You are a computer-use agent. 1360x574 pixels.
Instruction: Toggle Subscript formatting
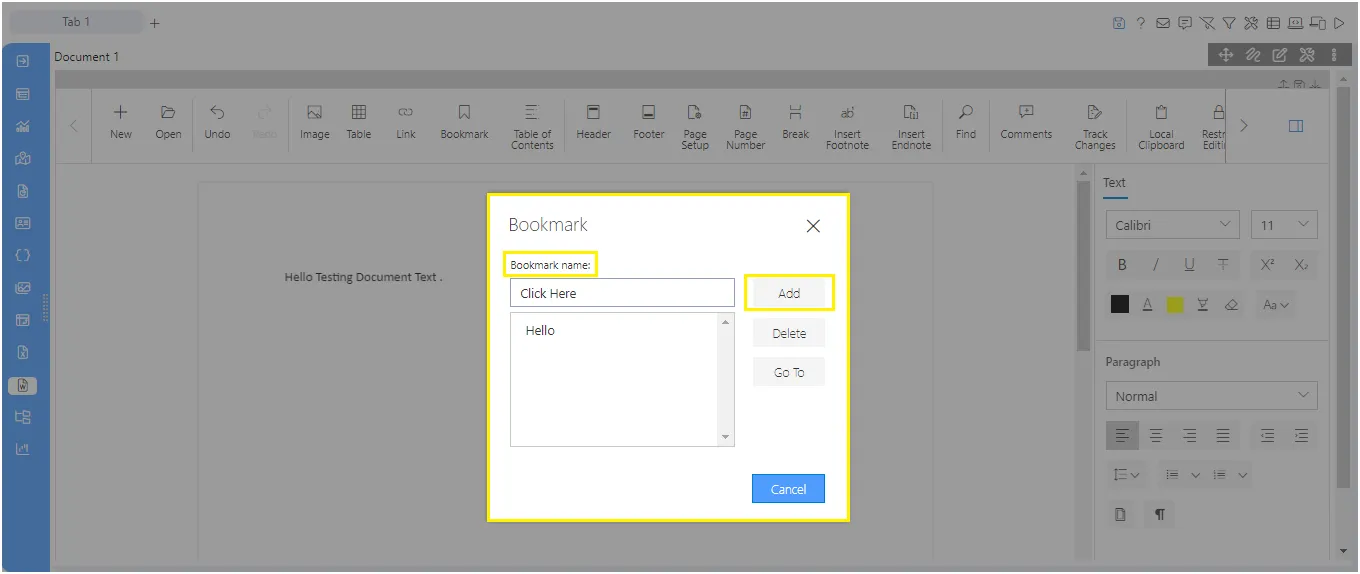click(x=1301, y=265)
